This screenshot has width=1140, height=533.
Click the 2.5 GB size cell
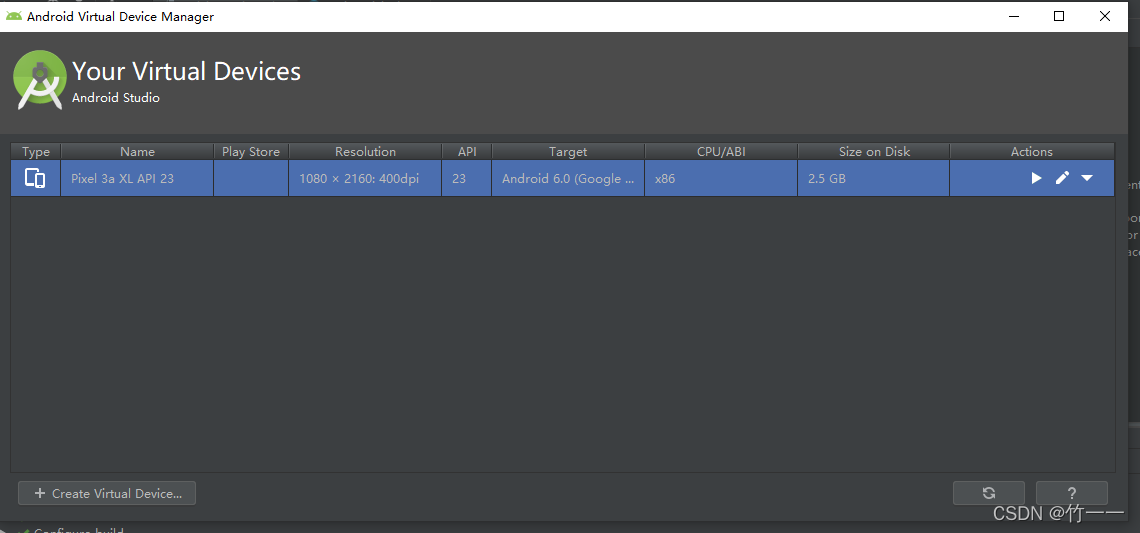coord(874,178)
